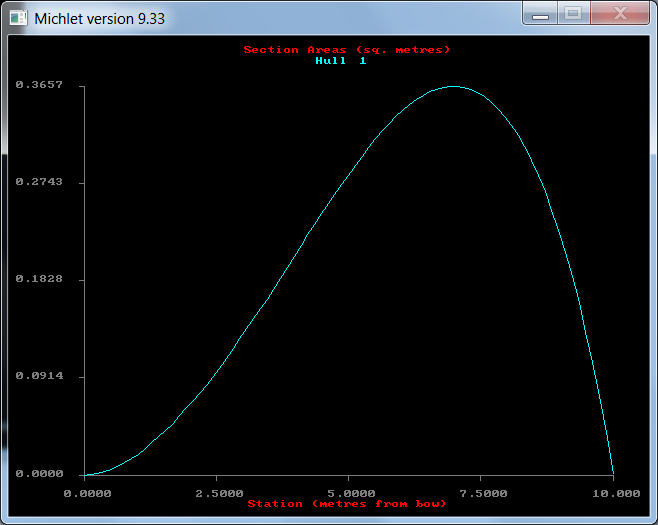Click the 0.0000 x-axis station label
The width and height of the screenshot is (658, 525).
(87, 493)
